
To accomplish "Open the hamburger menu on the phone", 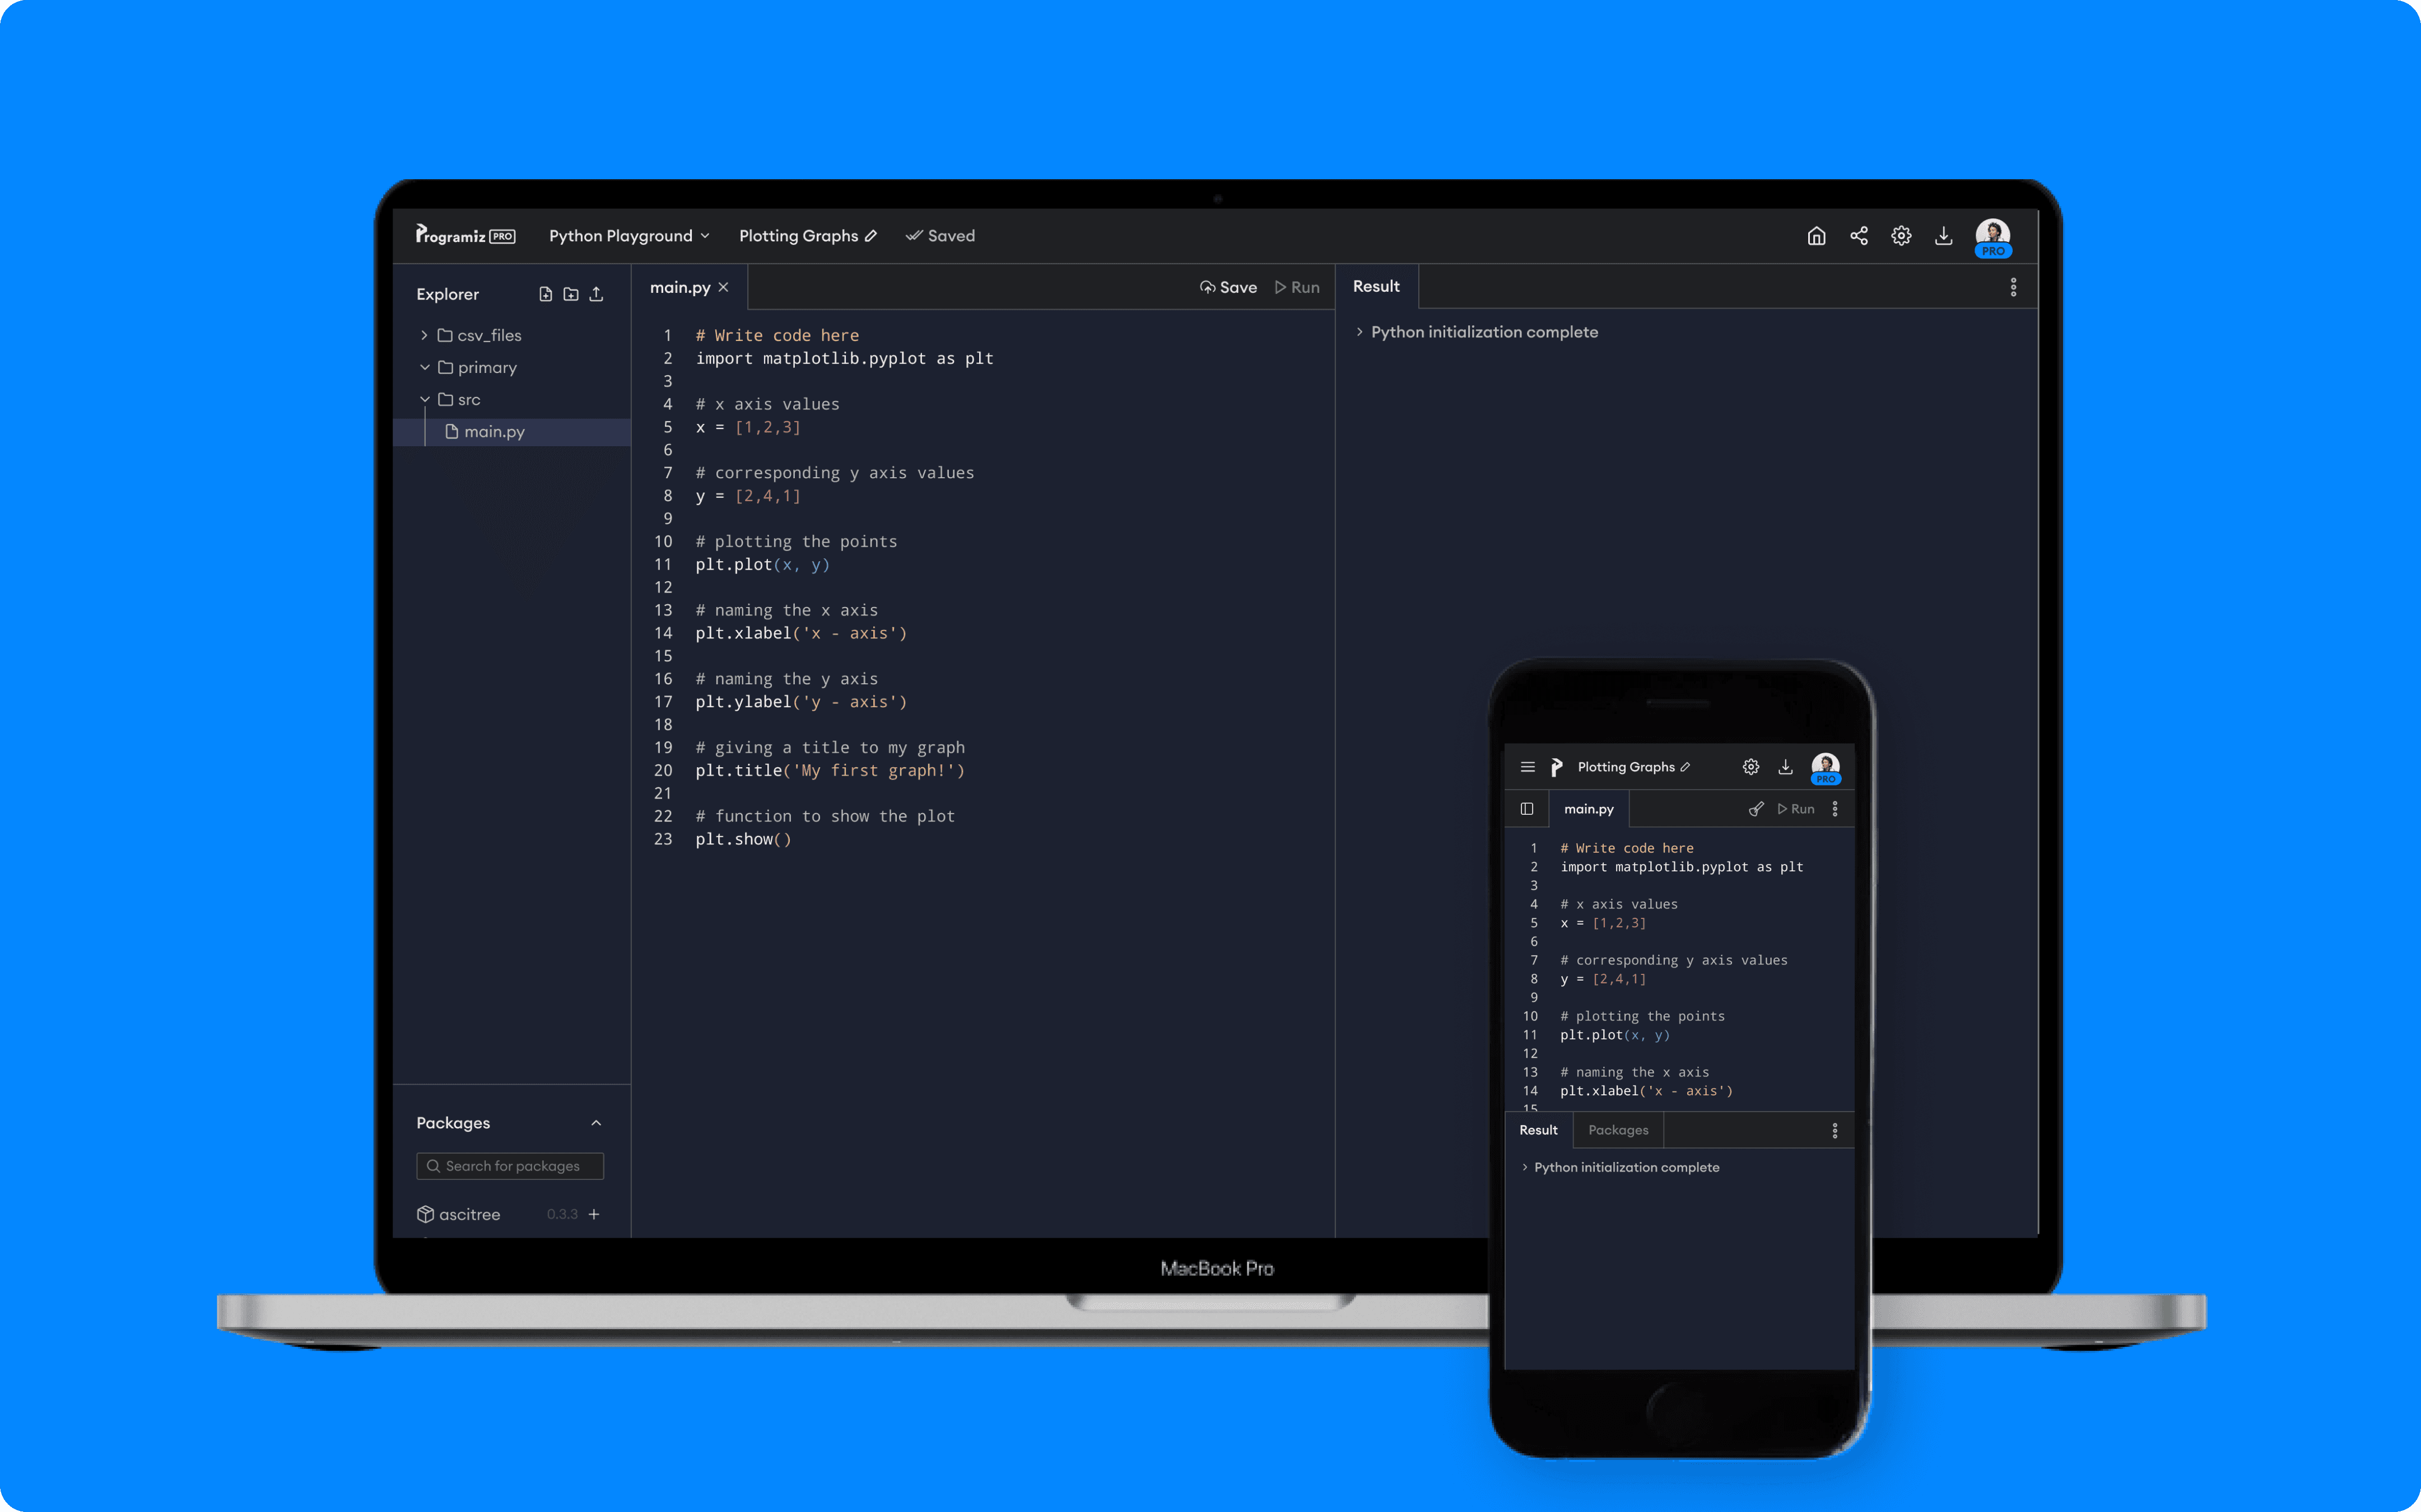I will [1527, 767].
